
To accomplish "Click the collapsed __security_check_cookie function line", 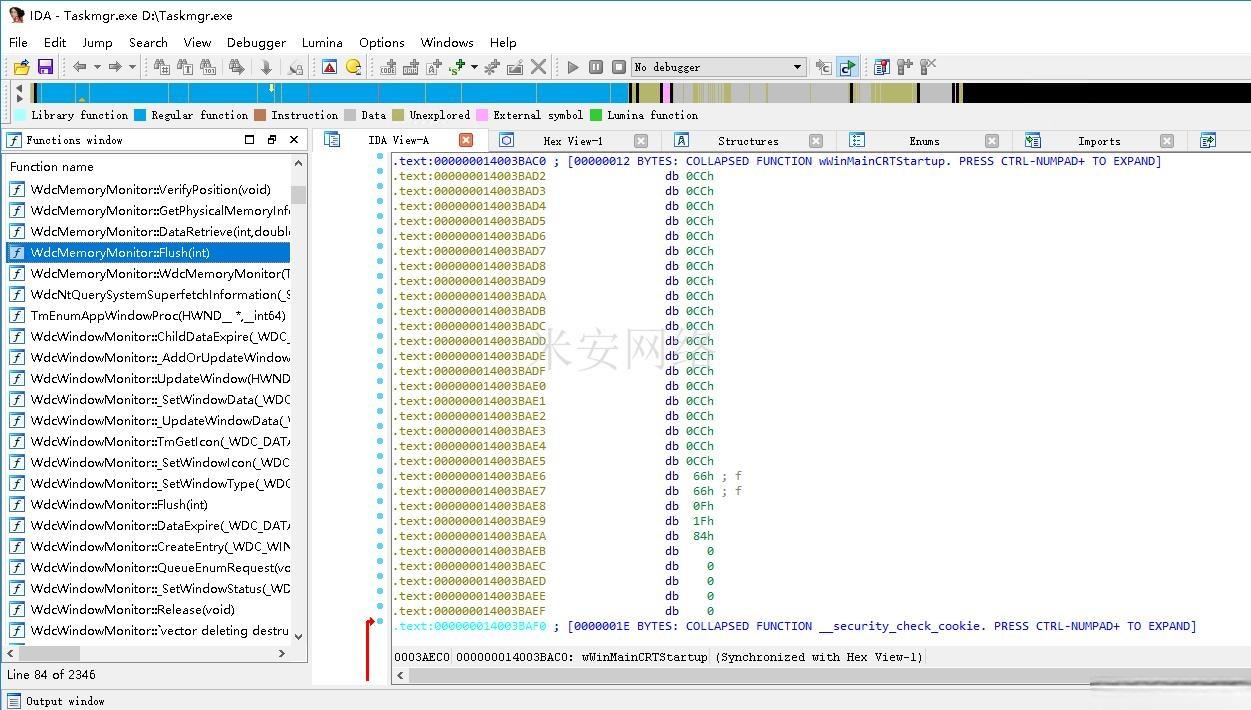I will pyautogui.click(x=794, y=626).
